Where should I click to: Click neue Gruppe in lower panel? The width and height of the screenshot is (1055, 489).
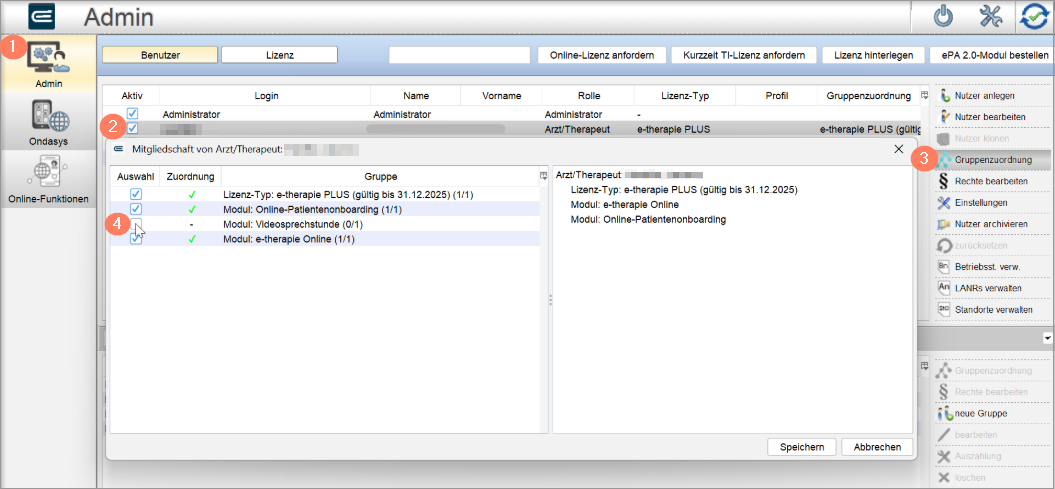coord(980,413)
